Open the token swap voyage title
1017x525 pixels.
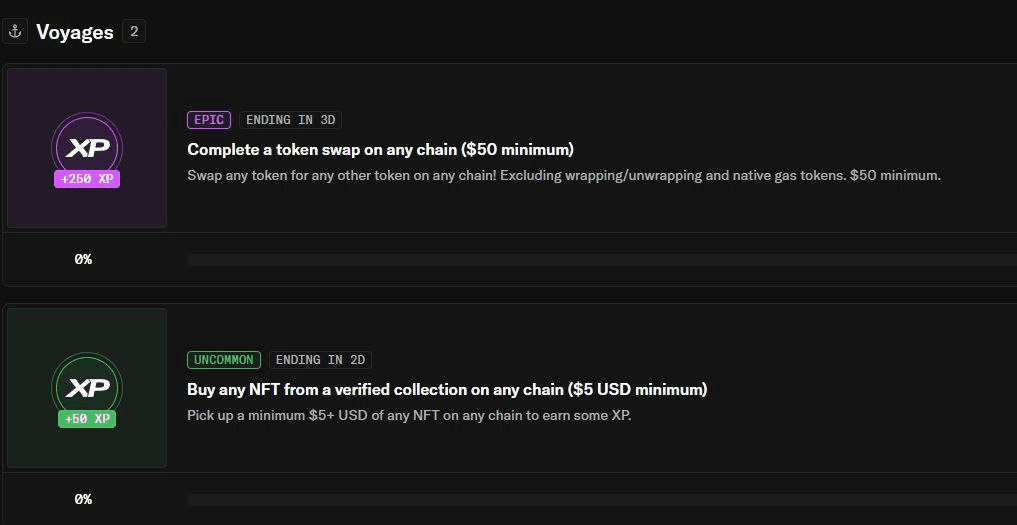click(381, 150)
